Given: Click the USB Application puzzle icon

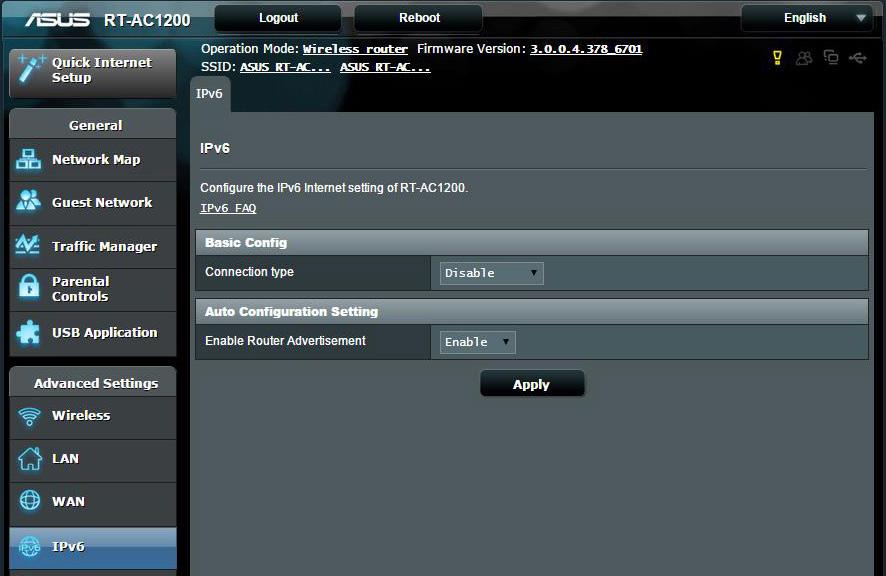Looking at the screenshot, I should [x=28, y=332].
